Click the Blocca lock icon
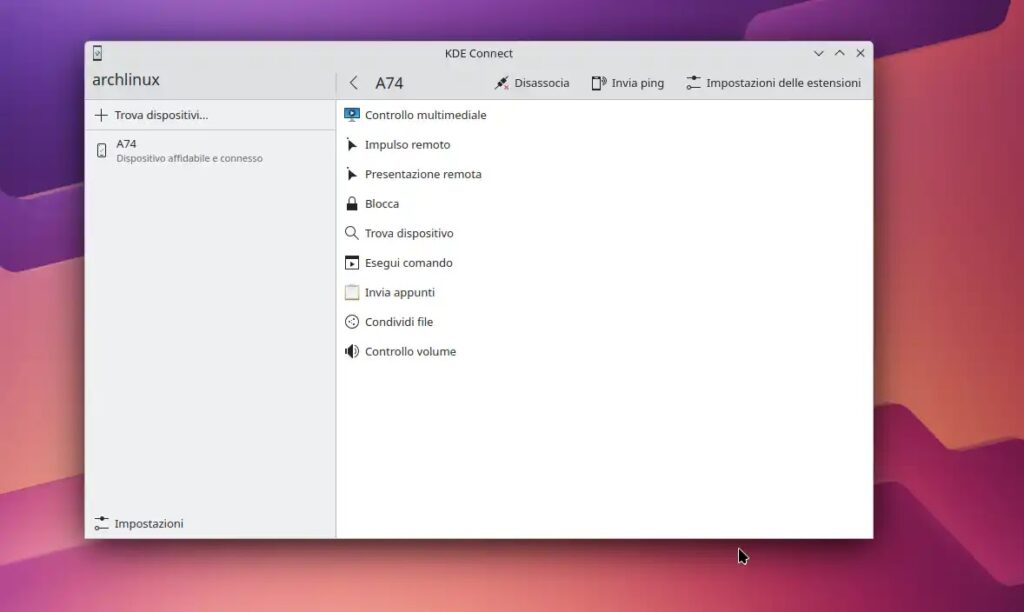The width and height of the screenshot is (1024, 612). coord(351,203)
